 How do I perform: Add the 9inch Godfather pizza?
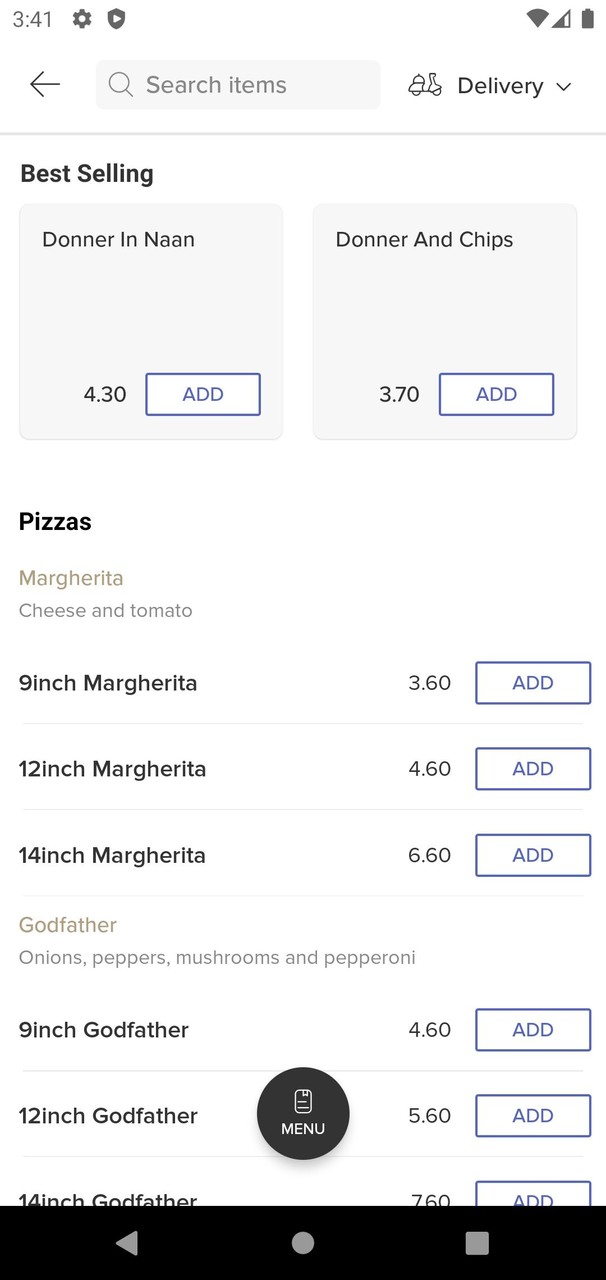coord(533,1030)
